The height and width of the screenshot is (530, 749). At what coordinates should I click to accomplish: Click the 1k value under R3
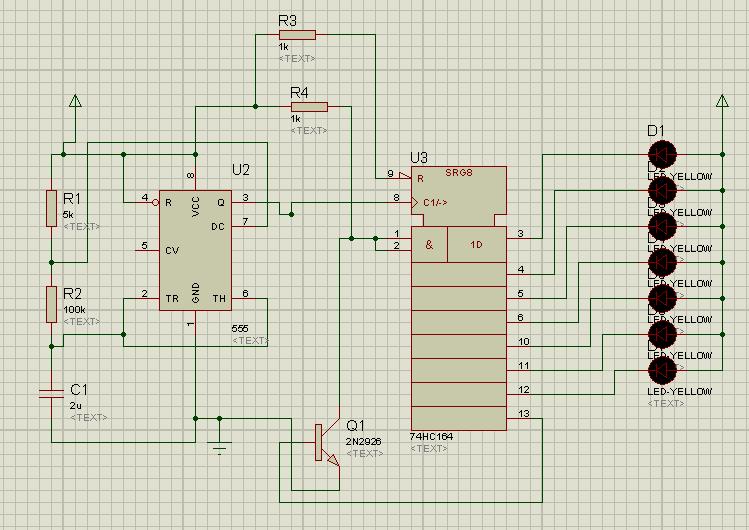(284, 47)
